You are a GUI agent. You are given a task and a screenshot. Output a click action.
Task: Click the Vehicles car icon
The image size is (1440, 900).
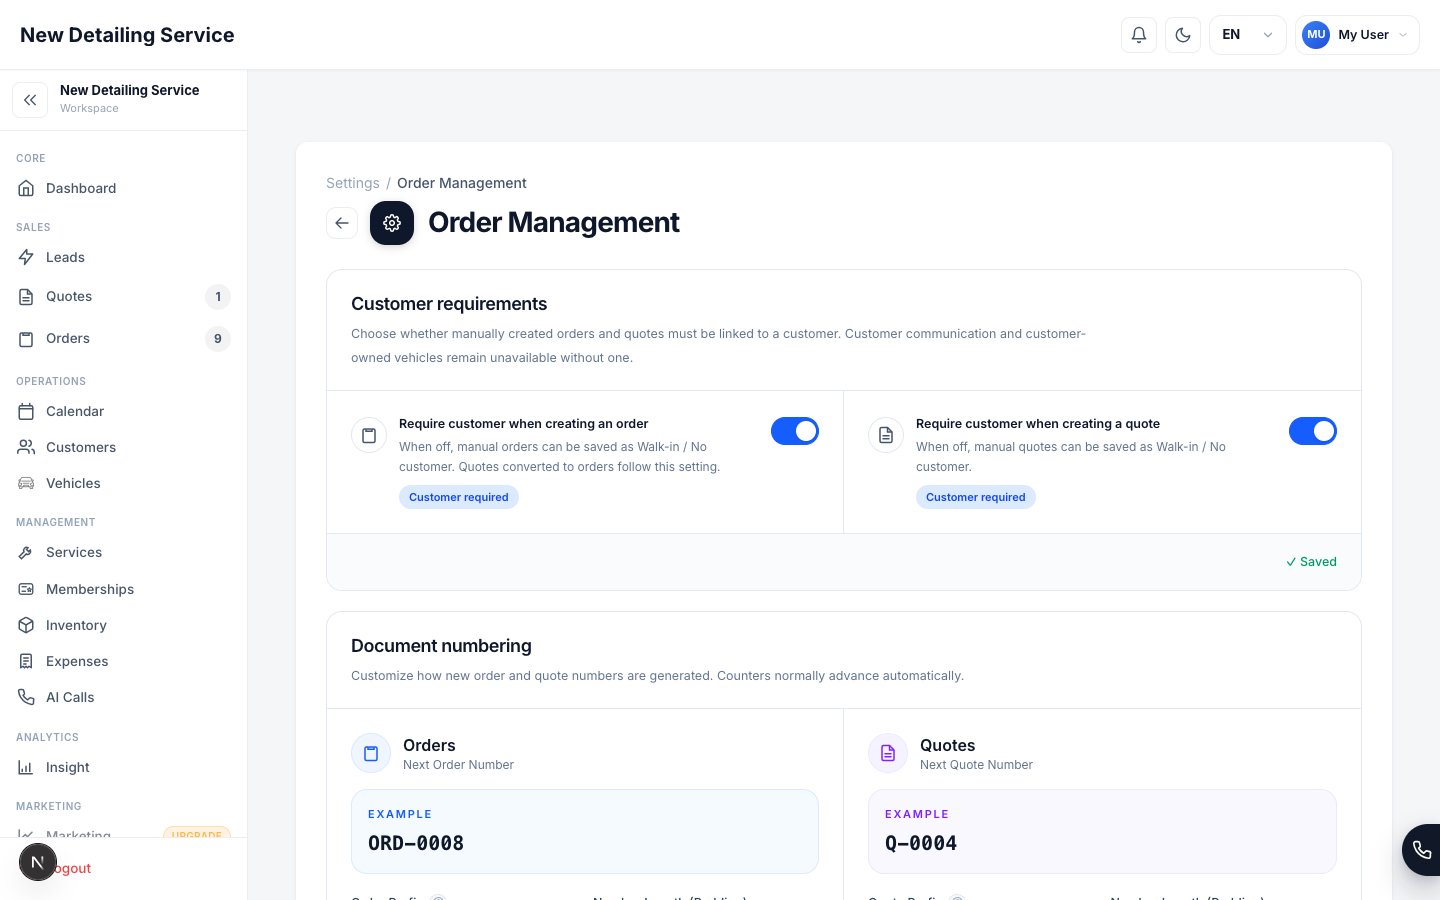tap(26, 483)
